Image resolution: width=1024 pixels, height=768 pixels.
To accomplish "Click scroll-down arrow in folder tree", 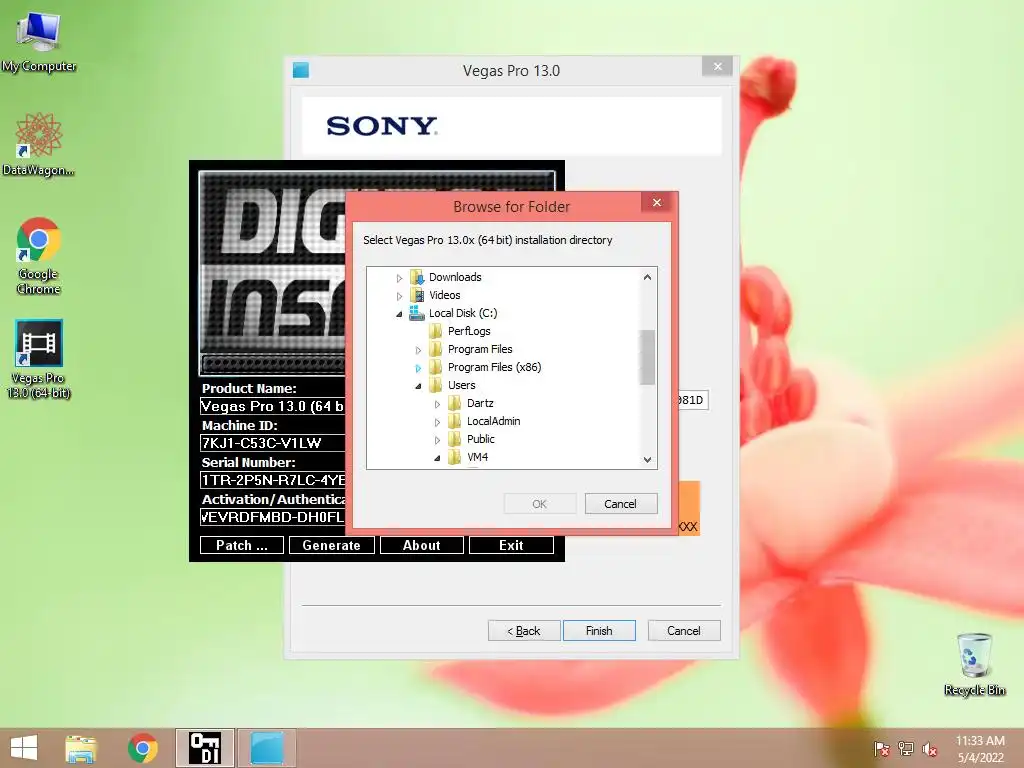I will point(647,459).
